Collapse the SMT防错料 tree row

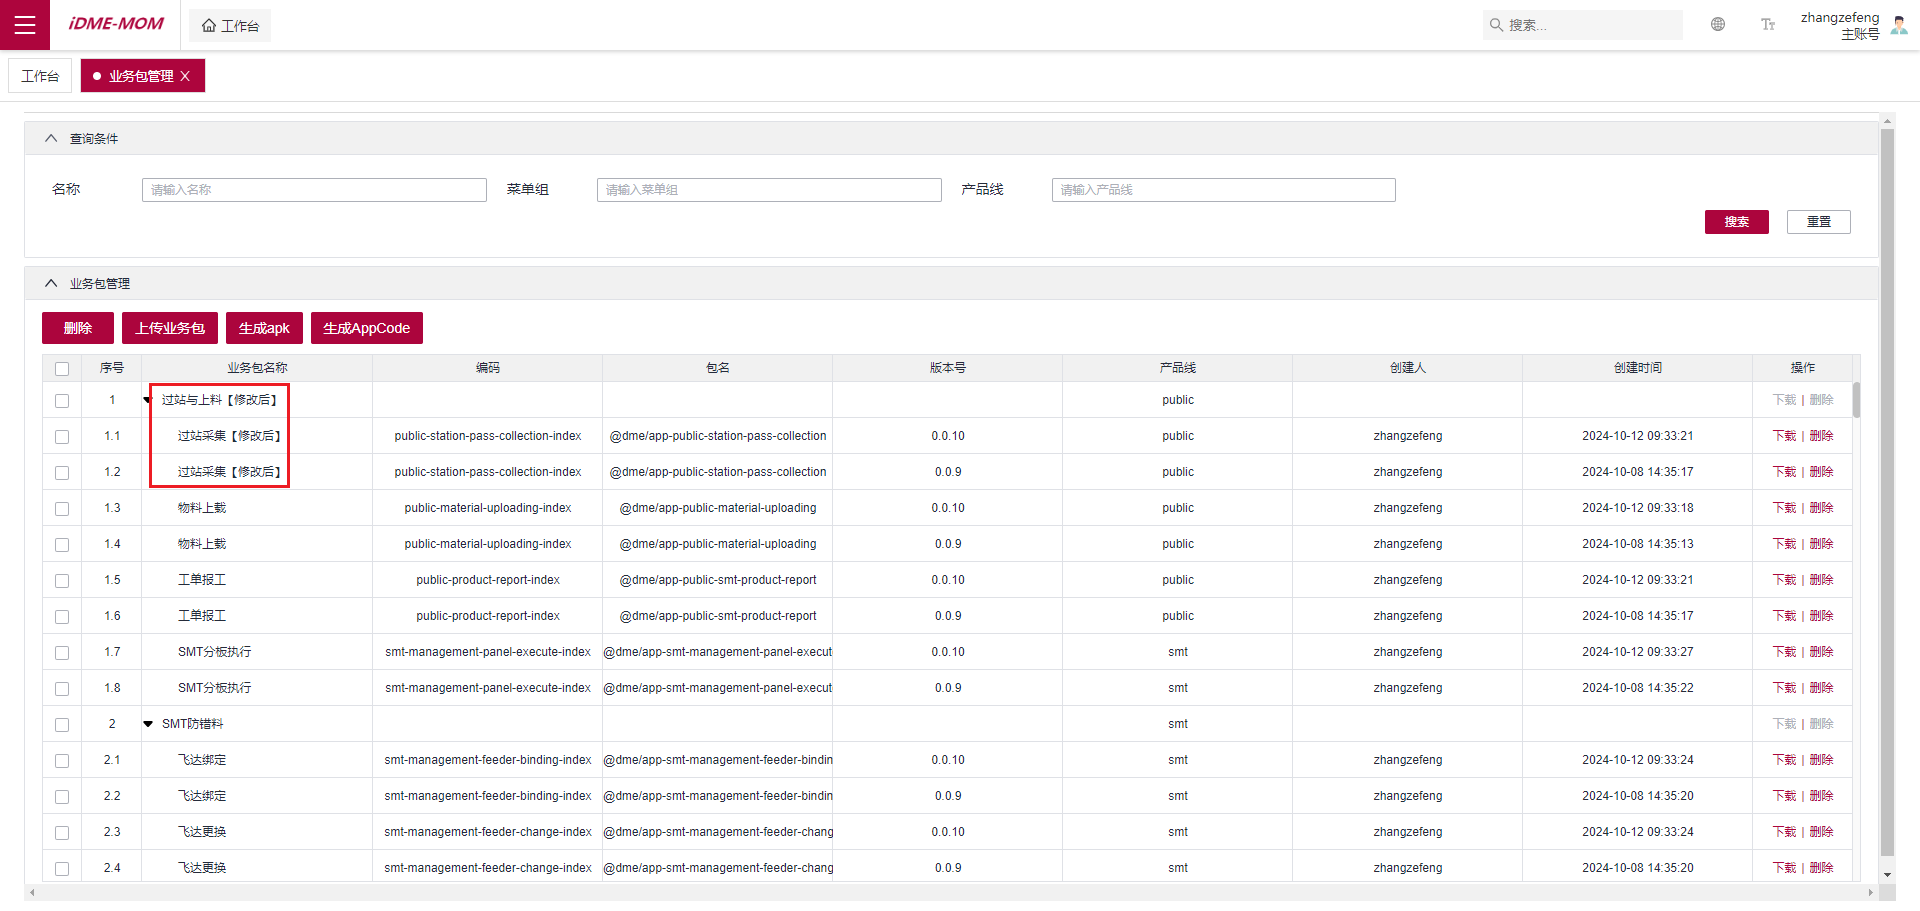point(148,724)
